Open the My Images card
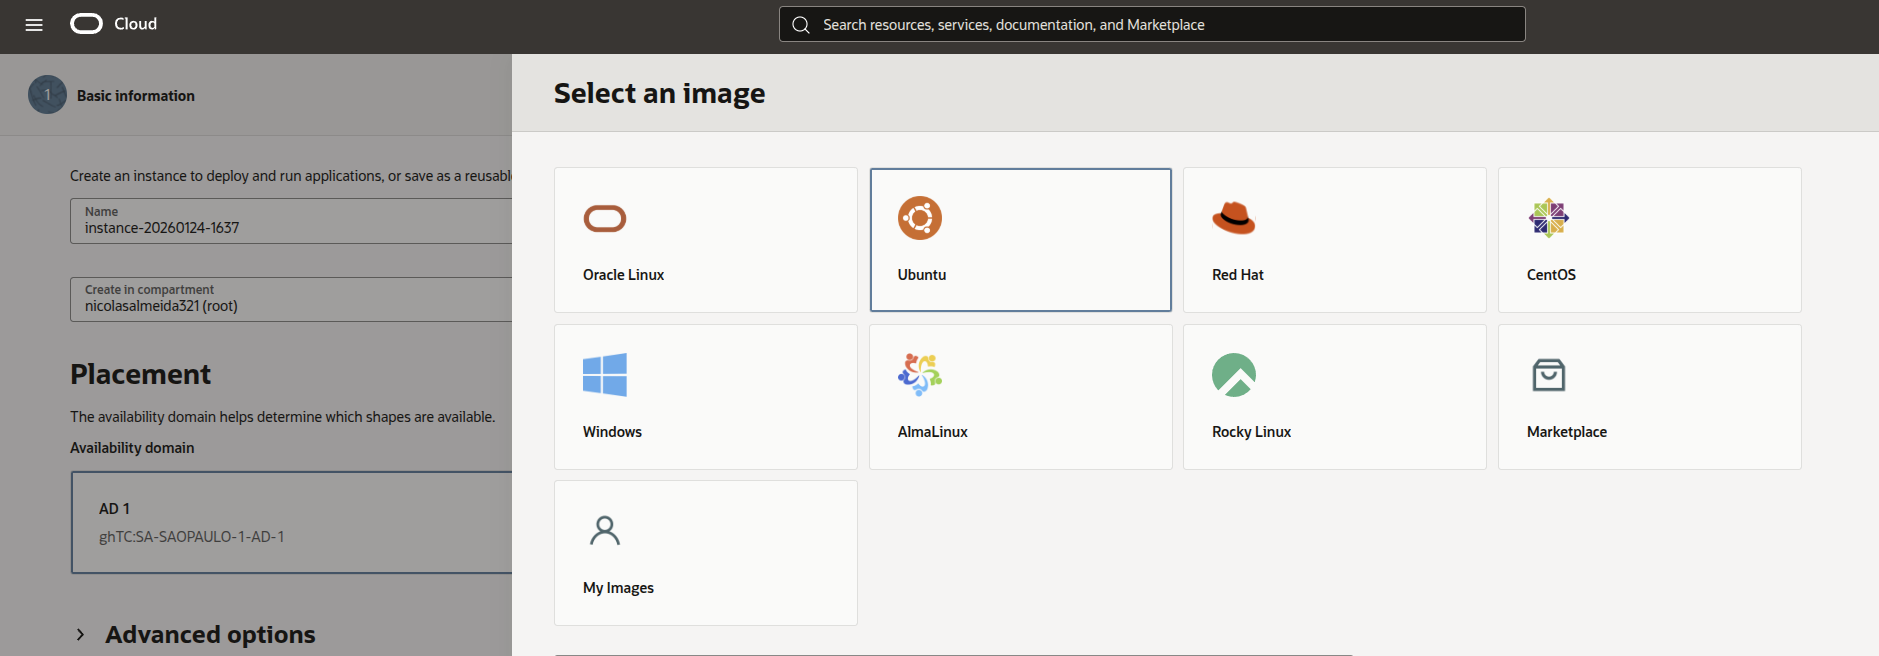Image resolution: width=1879 pixels, height=656 pixels. [x=706, y=553]
